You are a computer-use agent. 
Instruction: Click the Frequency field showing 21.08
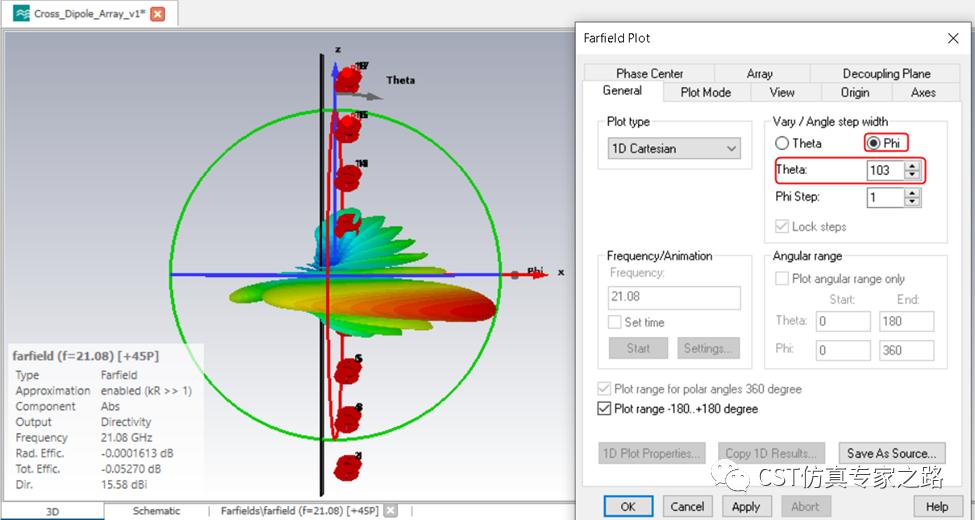tap(674, 297)
